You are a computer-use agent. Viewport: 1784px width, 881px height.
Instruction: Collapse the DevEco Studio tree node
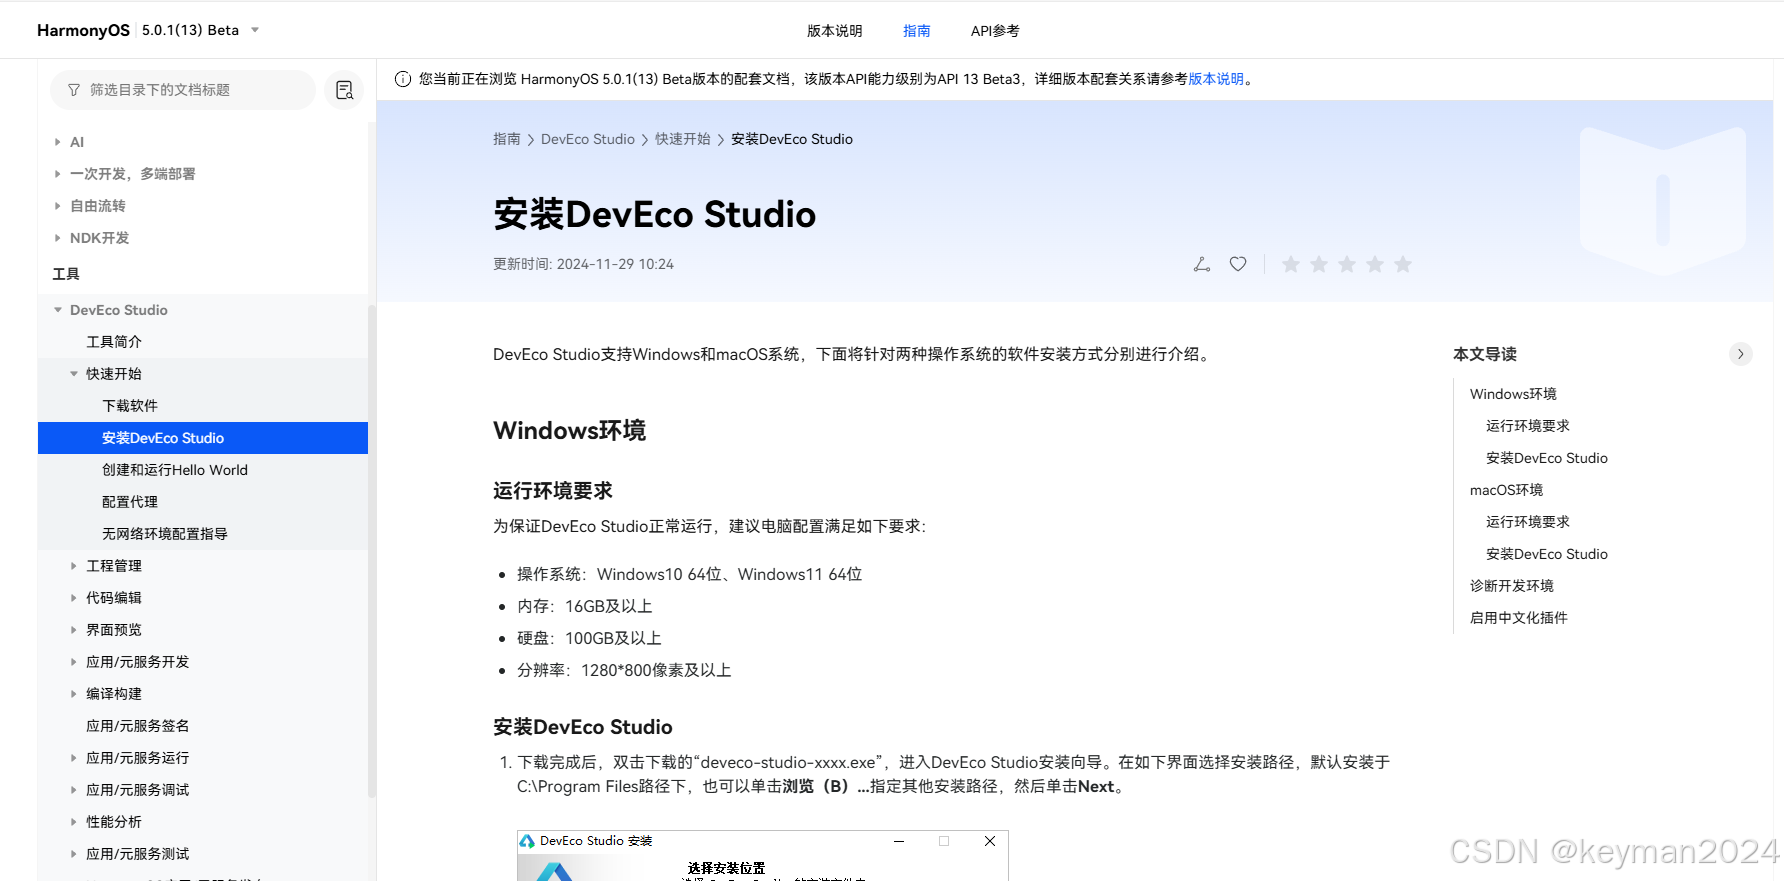click(58, 310)
